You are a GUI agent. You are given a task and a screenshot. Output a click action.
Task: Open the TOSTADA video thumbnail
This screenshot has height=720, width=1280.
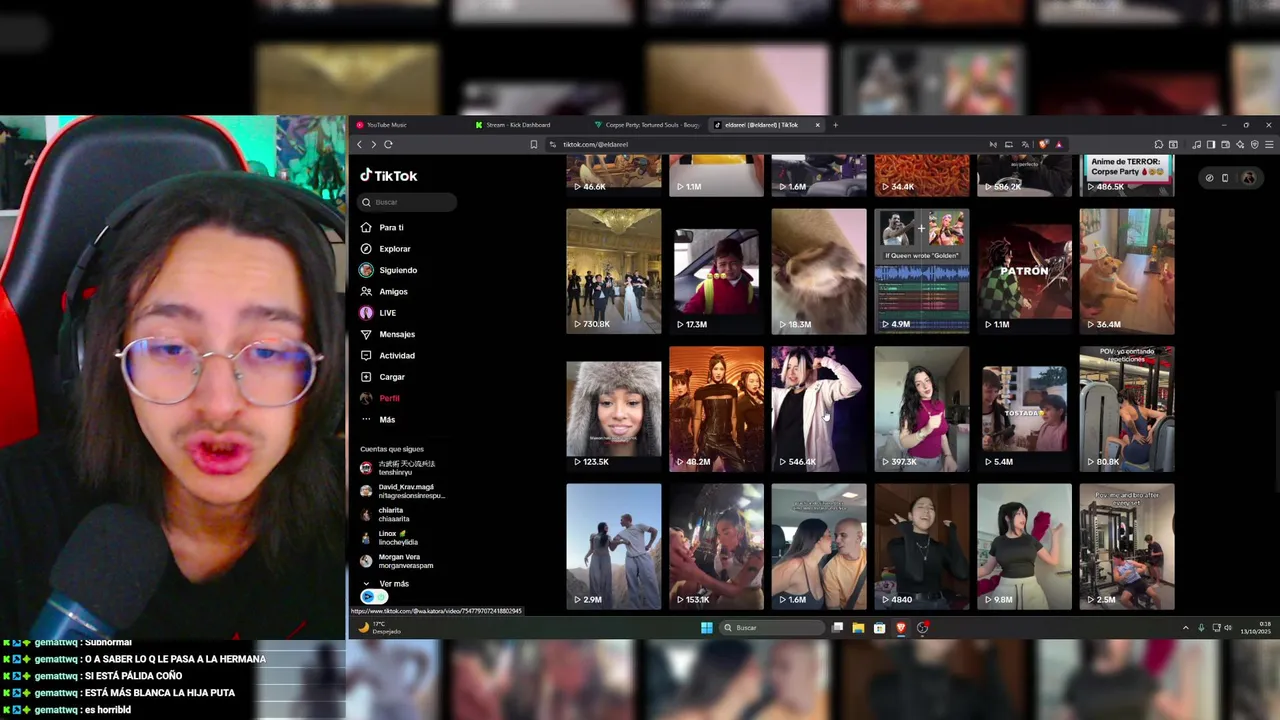1025,409
